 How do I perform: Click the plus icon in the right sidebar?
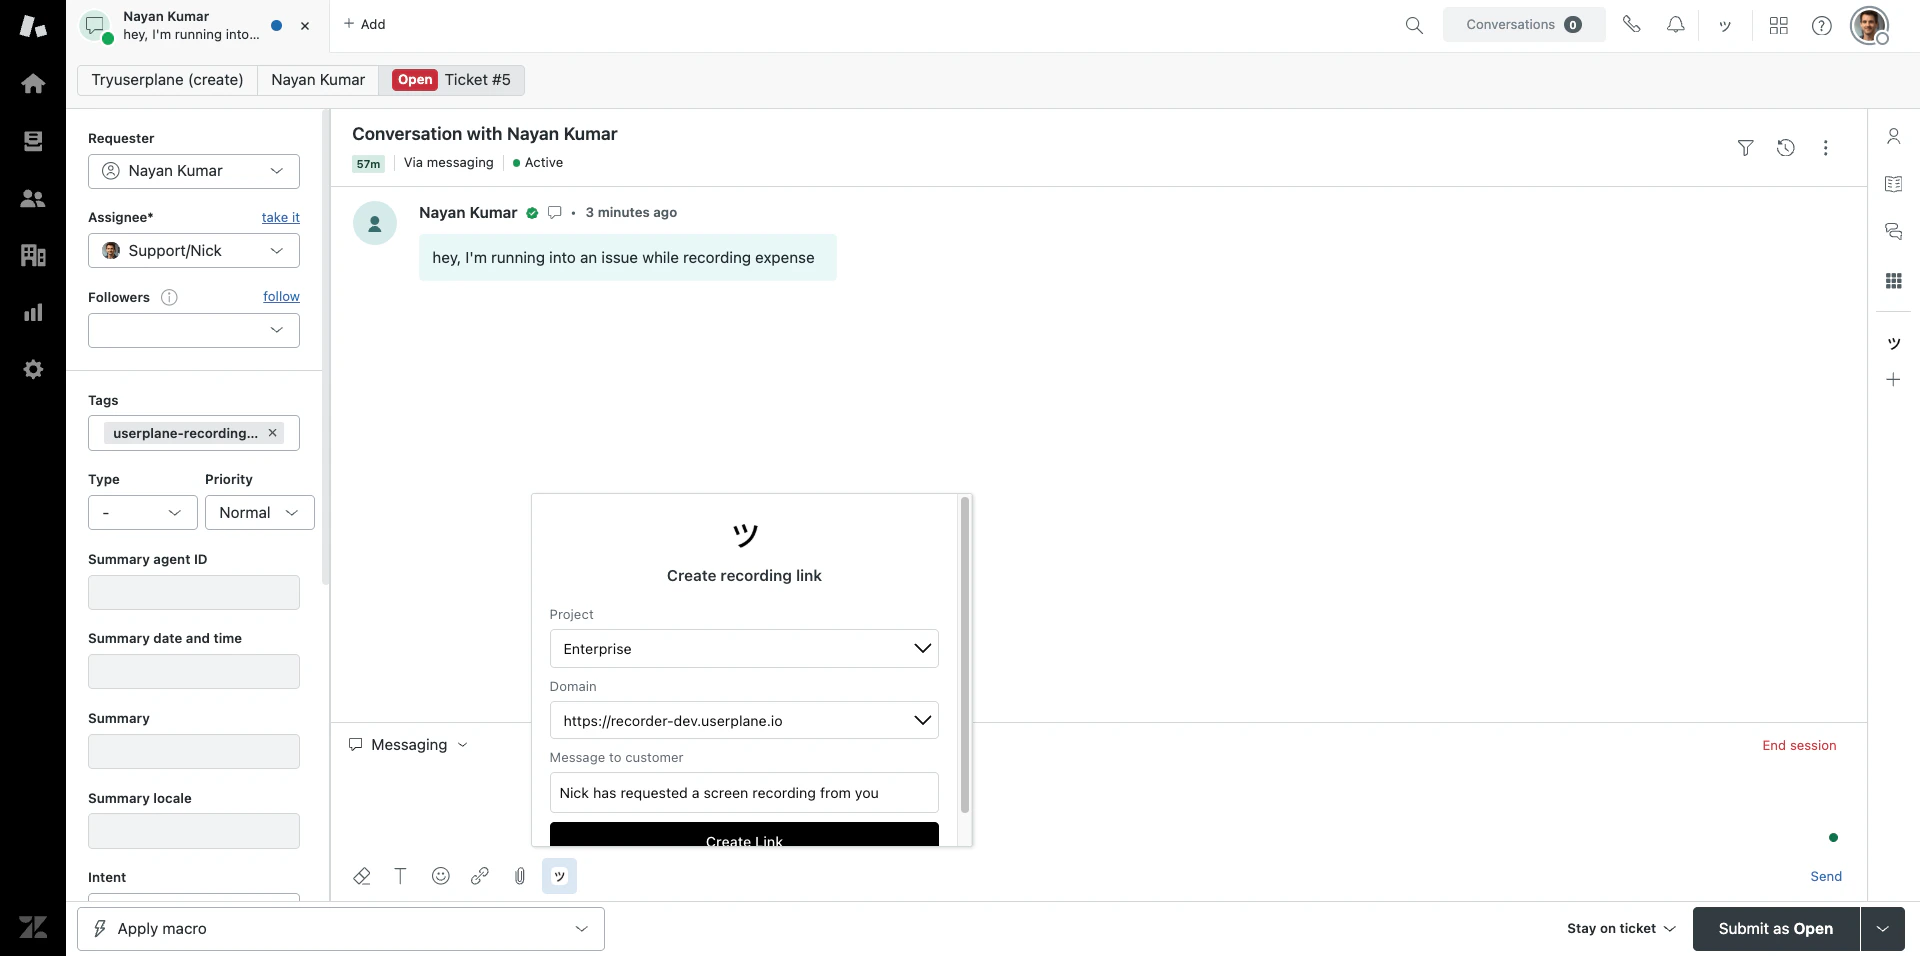coord(1893,380)
